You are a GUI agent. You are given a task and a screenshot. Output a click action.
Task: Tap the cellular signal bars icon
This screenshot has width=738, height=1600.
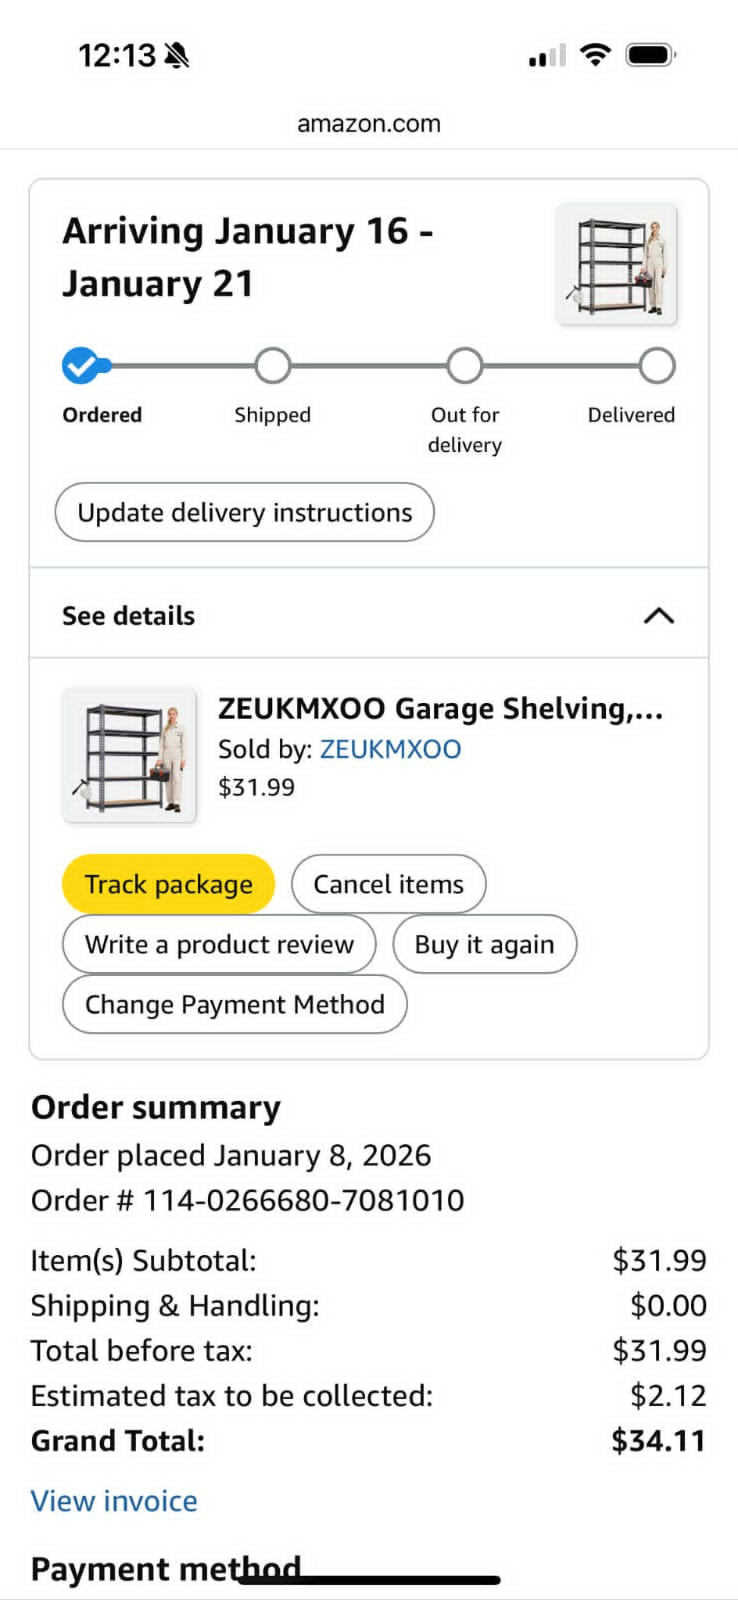coord(547,56)
